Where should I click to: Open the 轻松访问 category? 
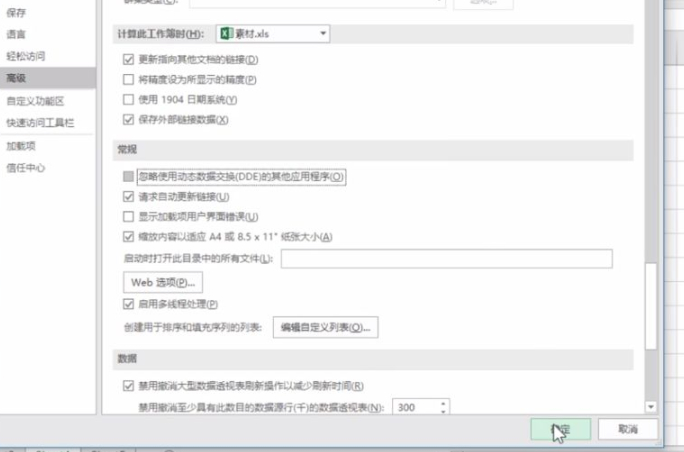click(x=25, y=56)
